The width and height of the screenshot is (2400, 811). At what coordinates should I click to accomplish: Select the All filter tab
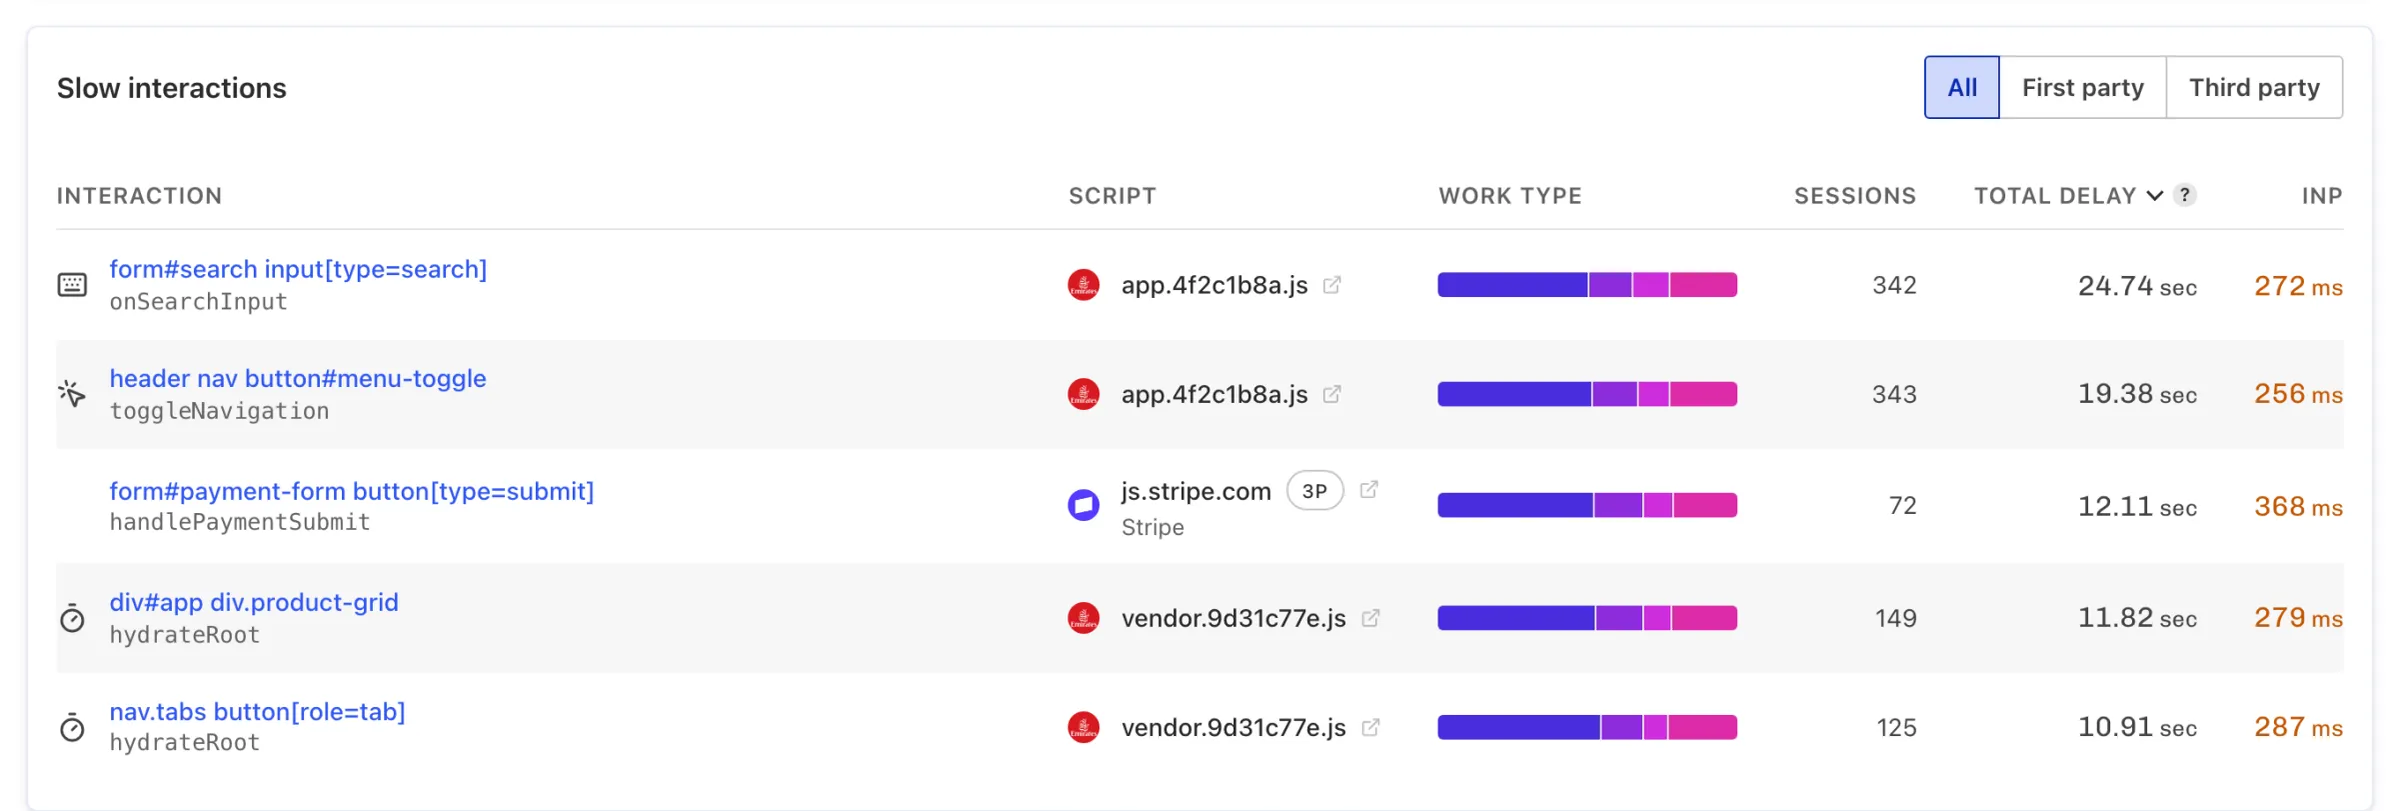pyautogui.click(x=1962, y=88)
